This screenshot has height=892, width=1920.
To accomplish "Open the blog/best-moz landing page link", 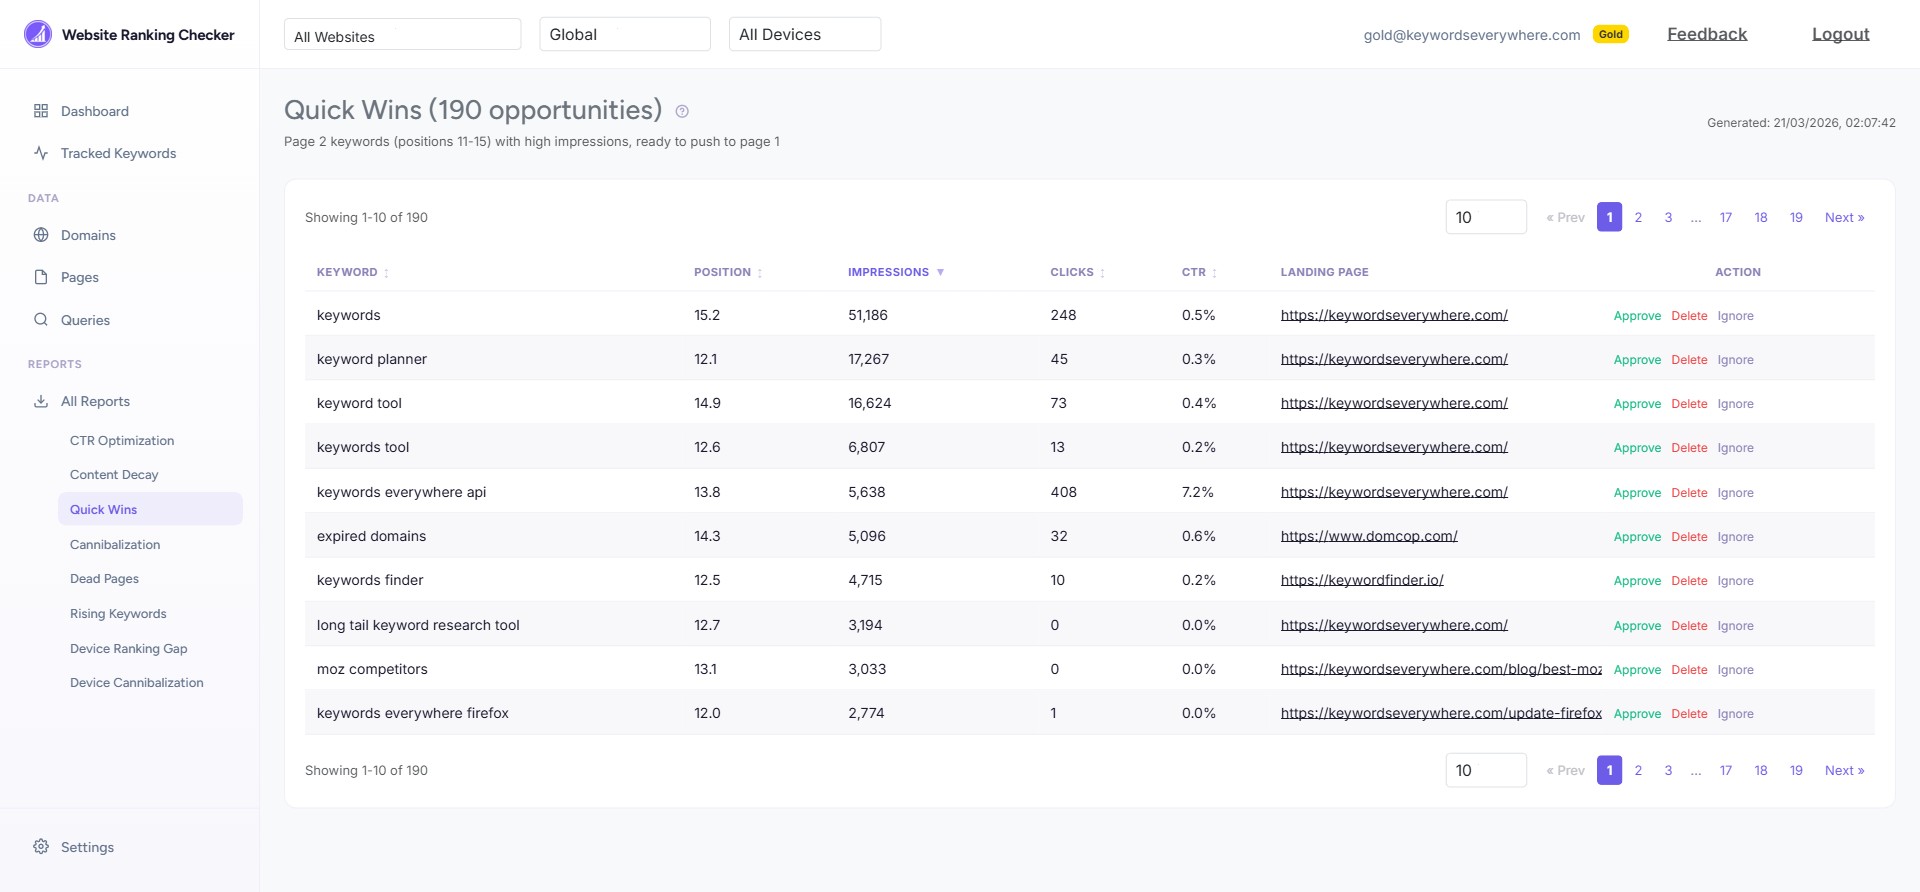I will point(1441,669).
